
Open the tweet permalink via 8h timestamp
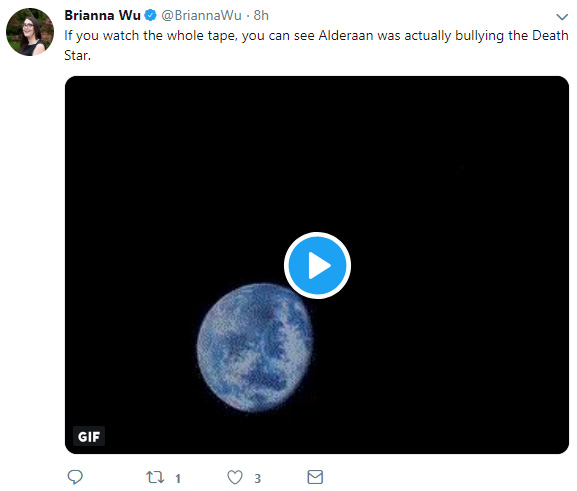tap(261, 15)
